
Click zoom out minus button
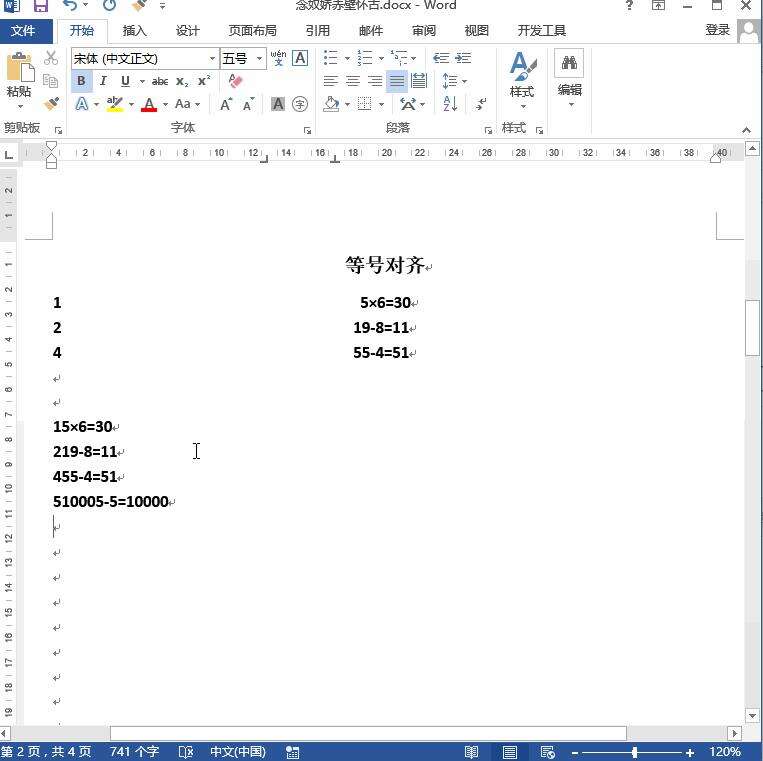pyautogui.click(x=575, y=752)
